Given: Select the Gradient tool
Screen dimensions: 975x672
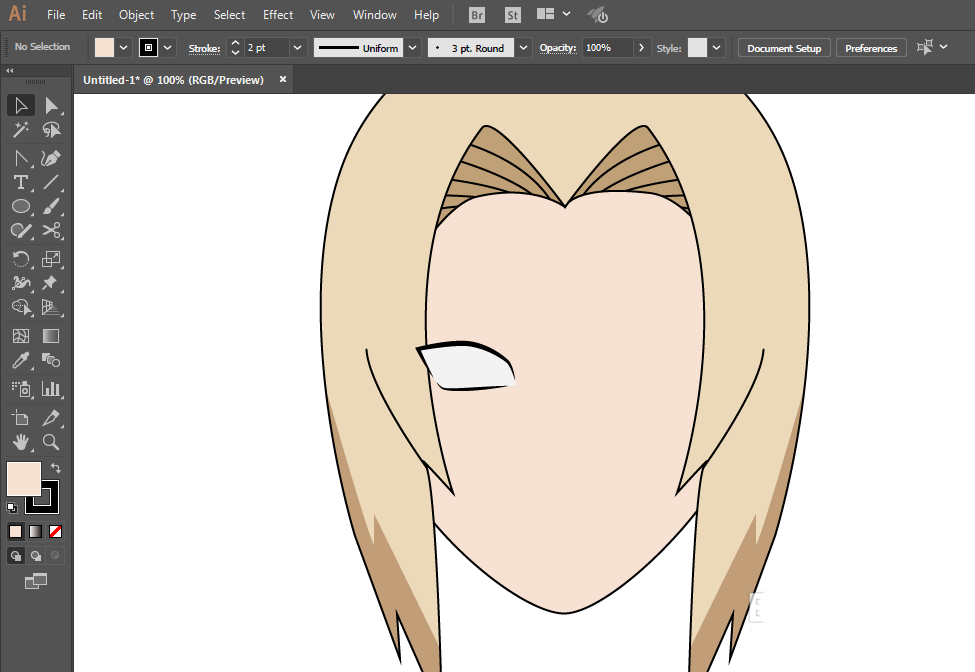Looking at the screenshot, I should (x=51, y=336).
